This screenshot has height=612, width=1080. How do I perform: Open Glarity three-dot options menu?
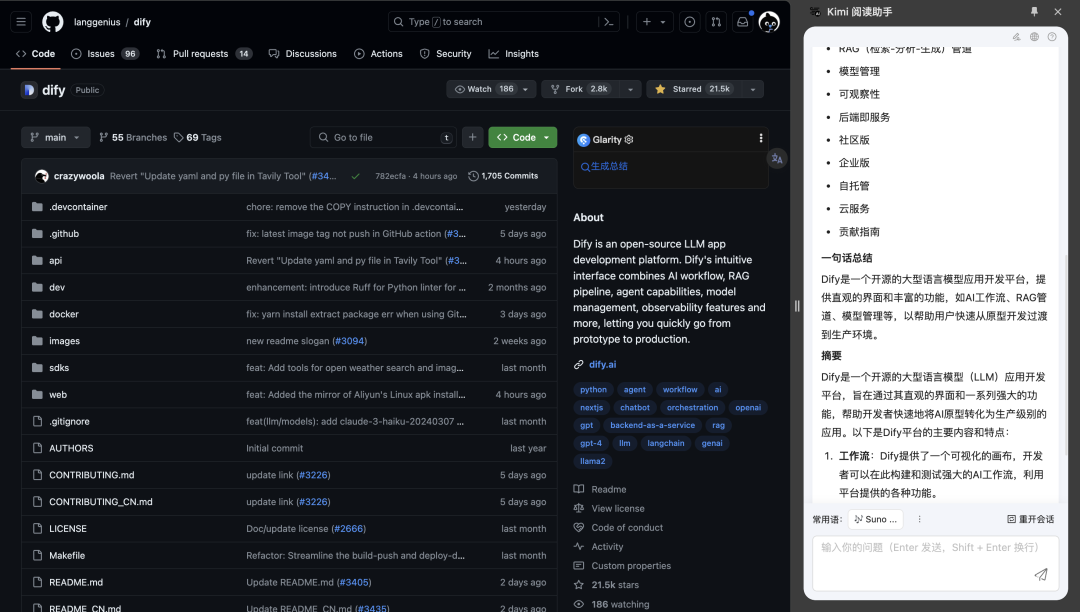(x=761, y=138)
